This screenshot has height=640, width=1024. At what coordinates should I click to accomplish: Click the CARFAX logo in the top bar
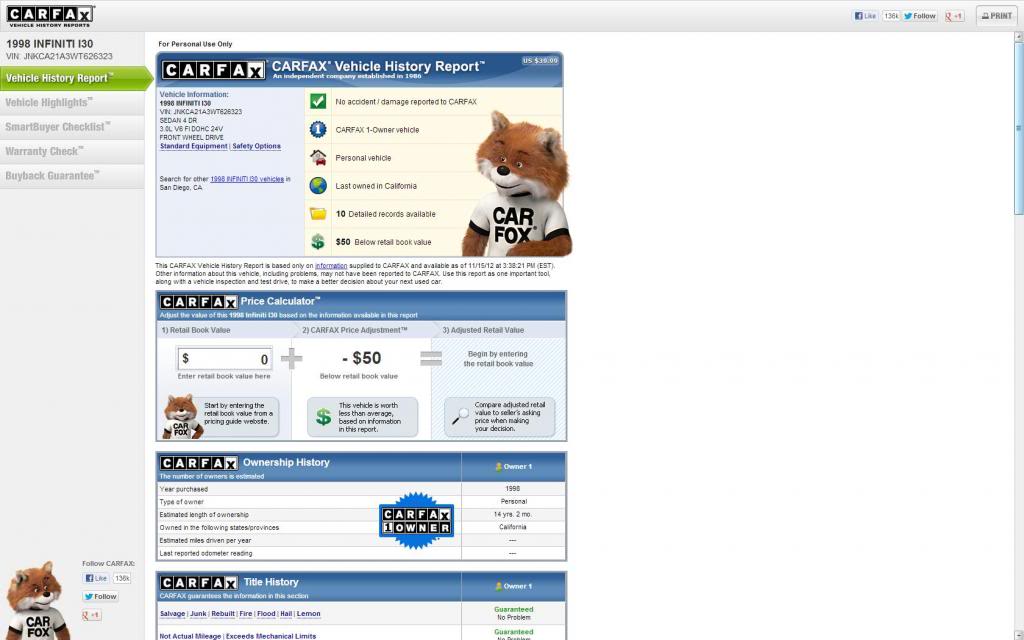(x=50, y=16)
